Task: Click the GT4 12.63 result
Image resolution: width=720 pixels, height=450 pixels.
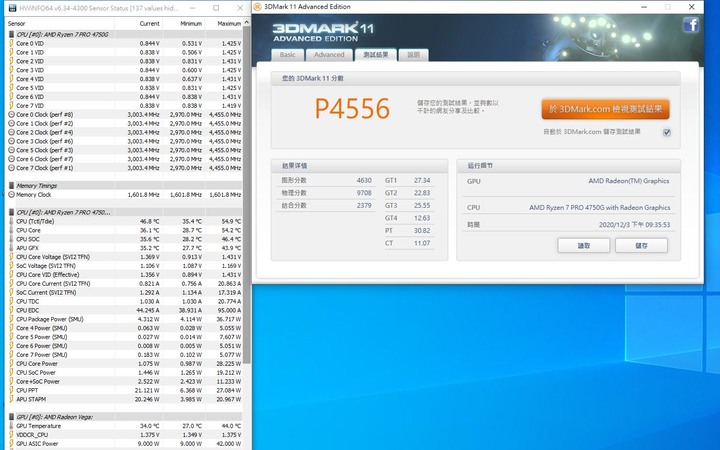Action: coord(408,218)
